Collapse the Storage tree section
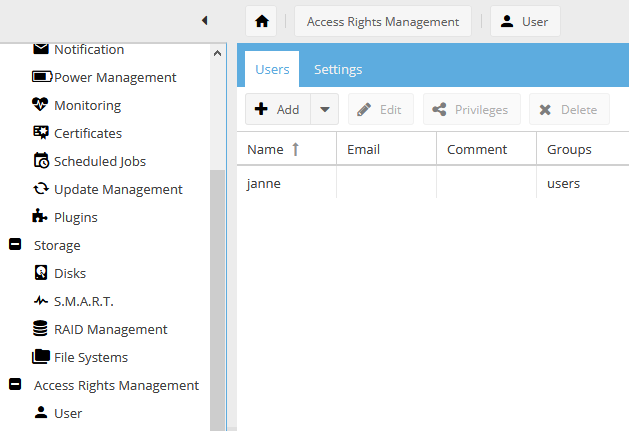The height and width of the screenshot is (431, 629). (x=15, y=245)
